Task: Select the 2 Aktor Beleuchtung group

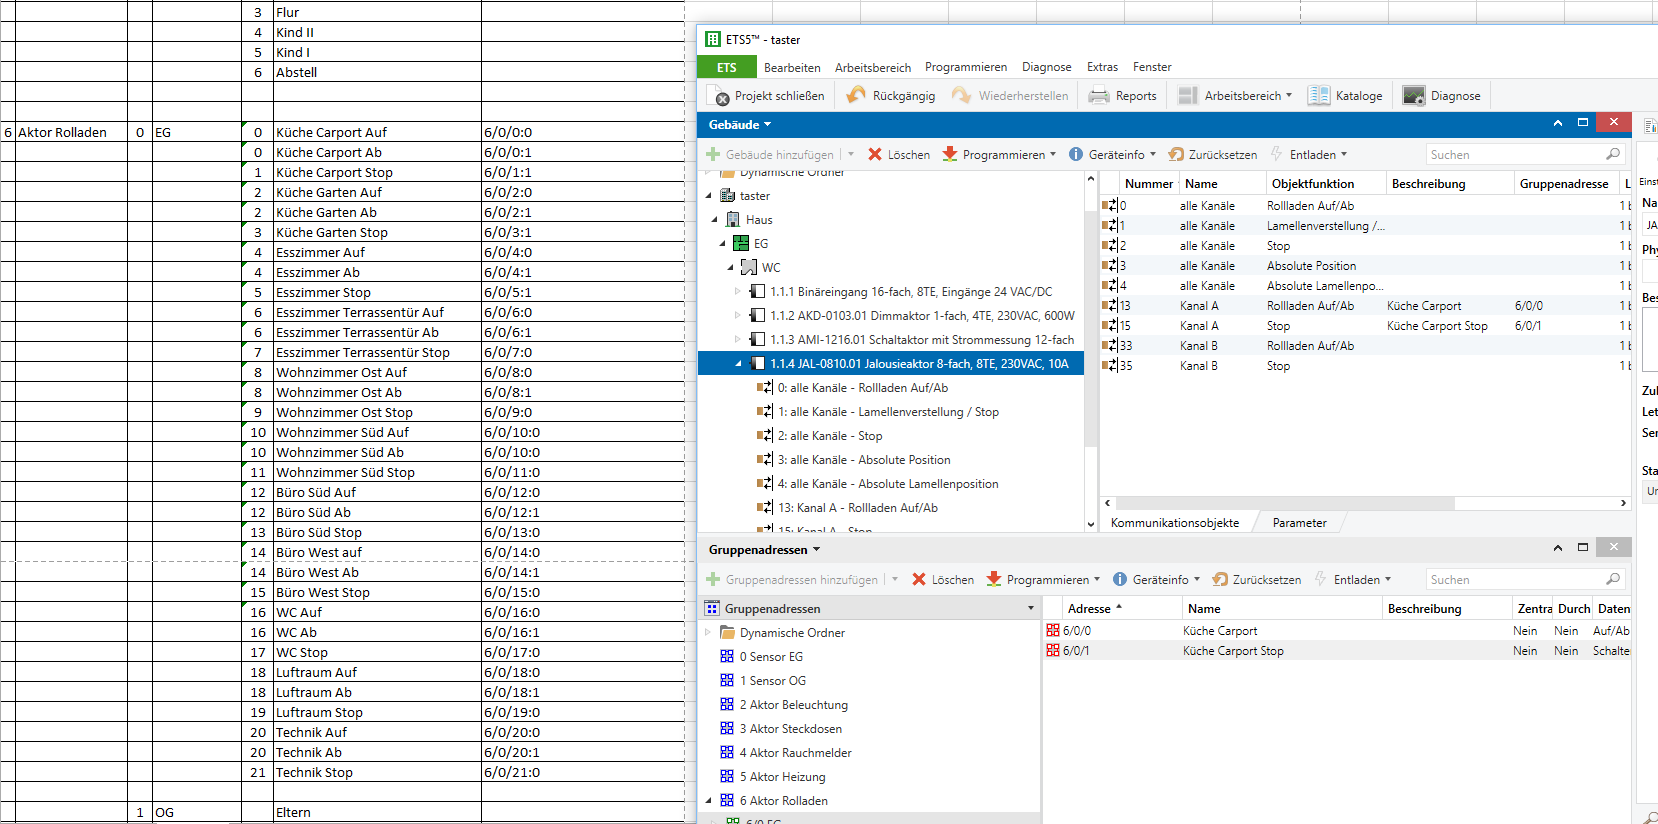Action: (793, 705)
